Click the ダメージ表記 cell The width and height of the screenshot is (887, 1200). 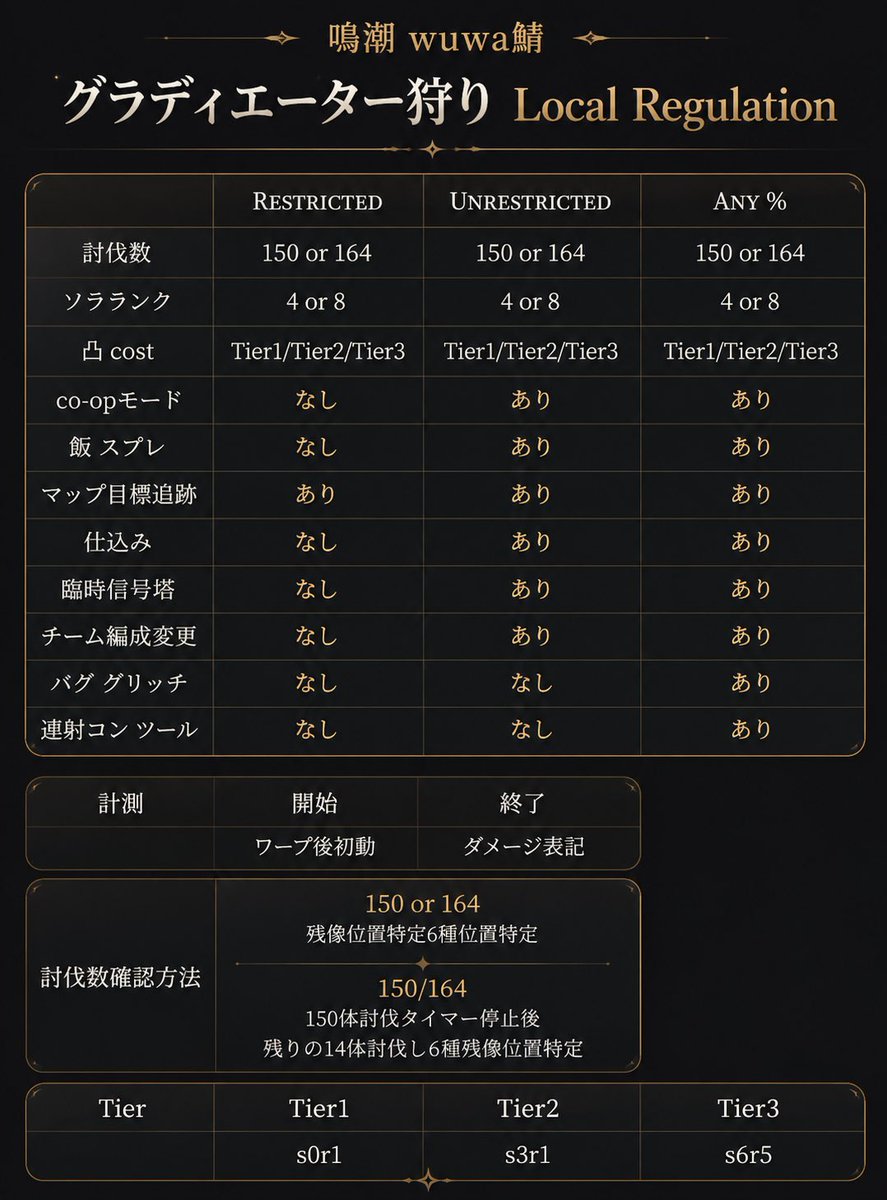pos(524,846)
